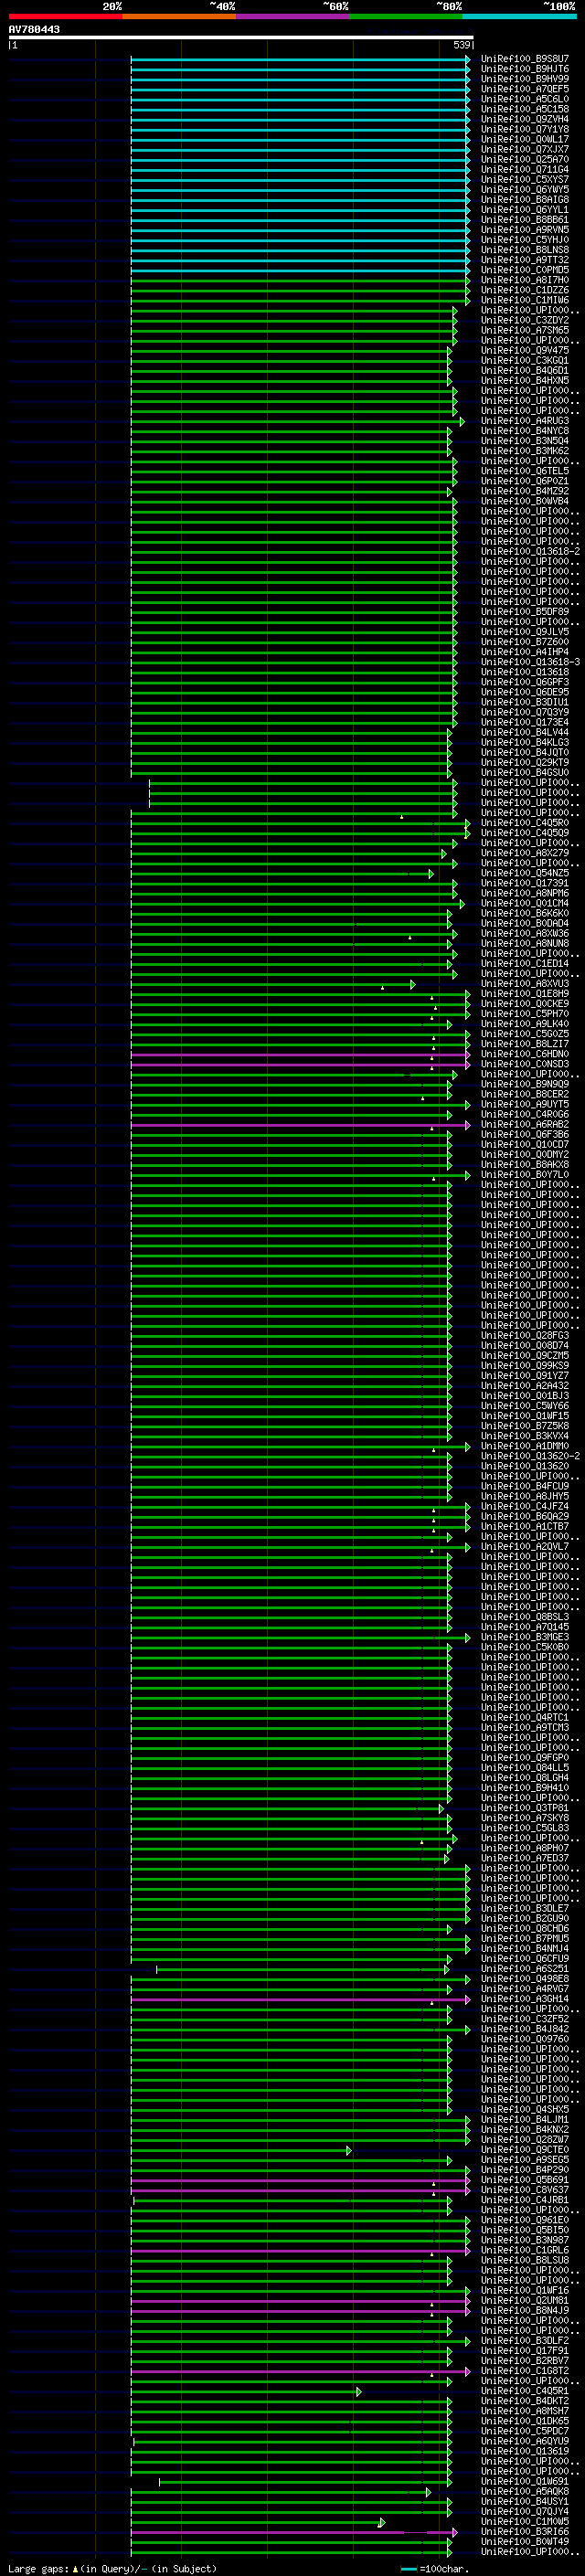Open UniRef100_B4Q6D1 hit
The image size is (585, 2576).
(525, 370)
